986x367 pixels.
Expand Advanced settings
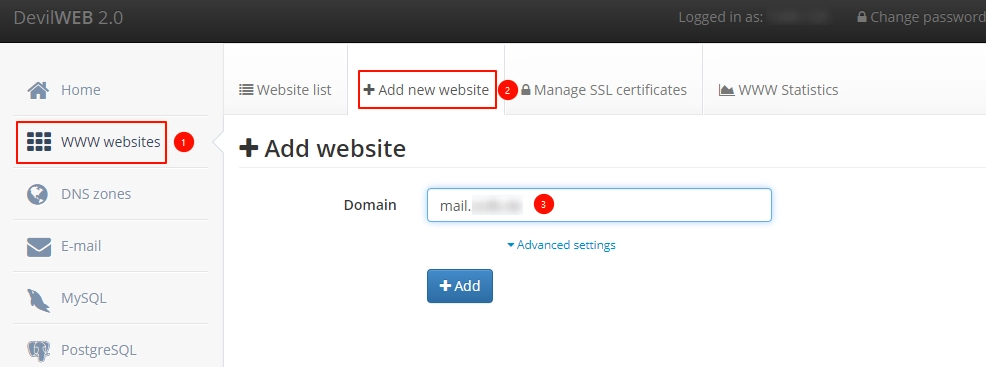562,245
